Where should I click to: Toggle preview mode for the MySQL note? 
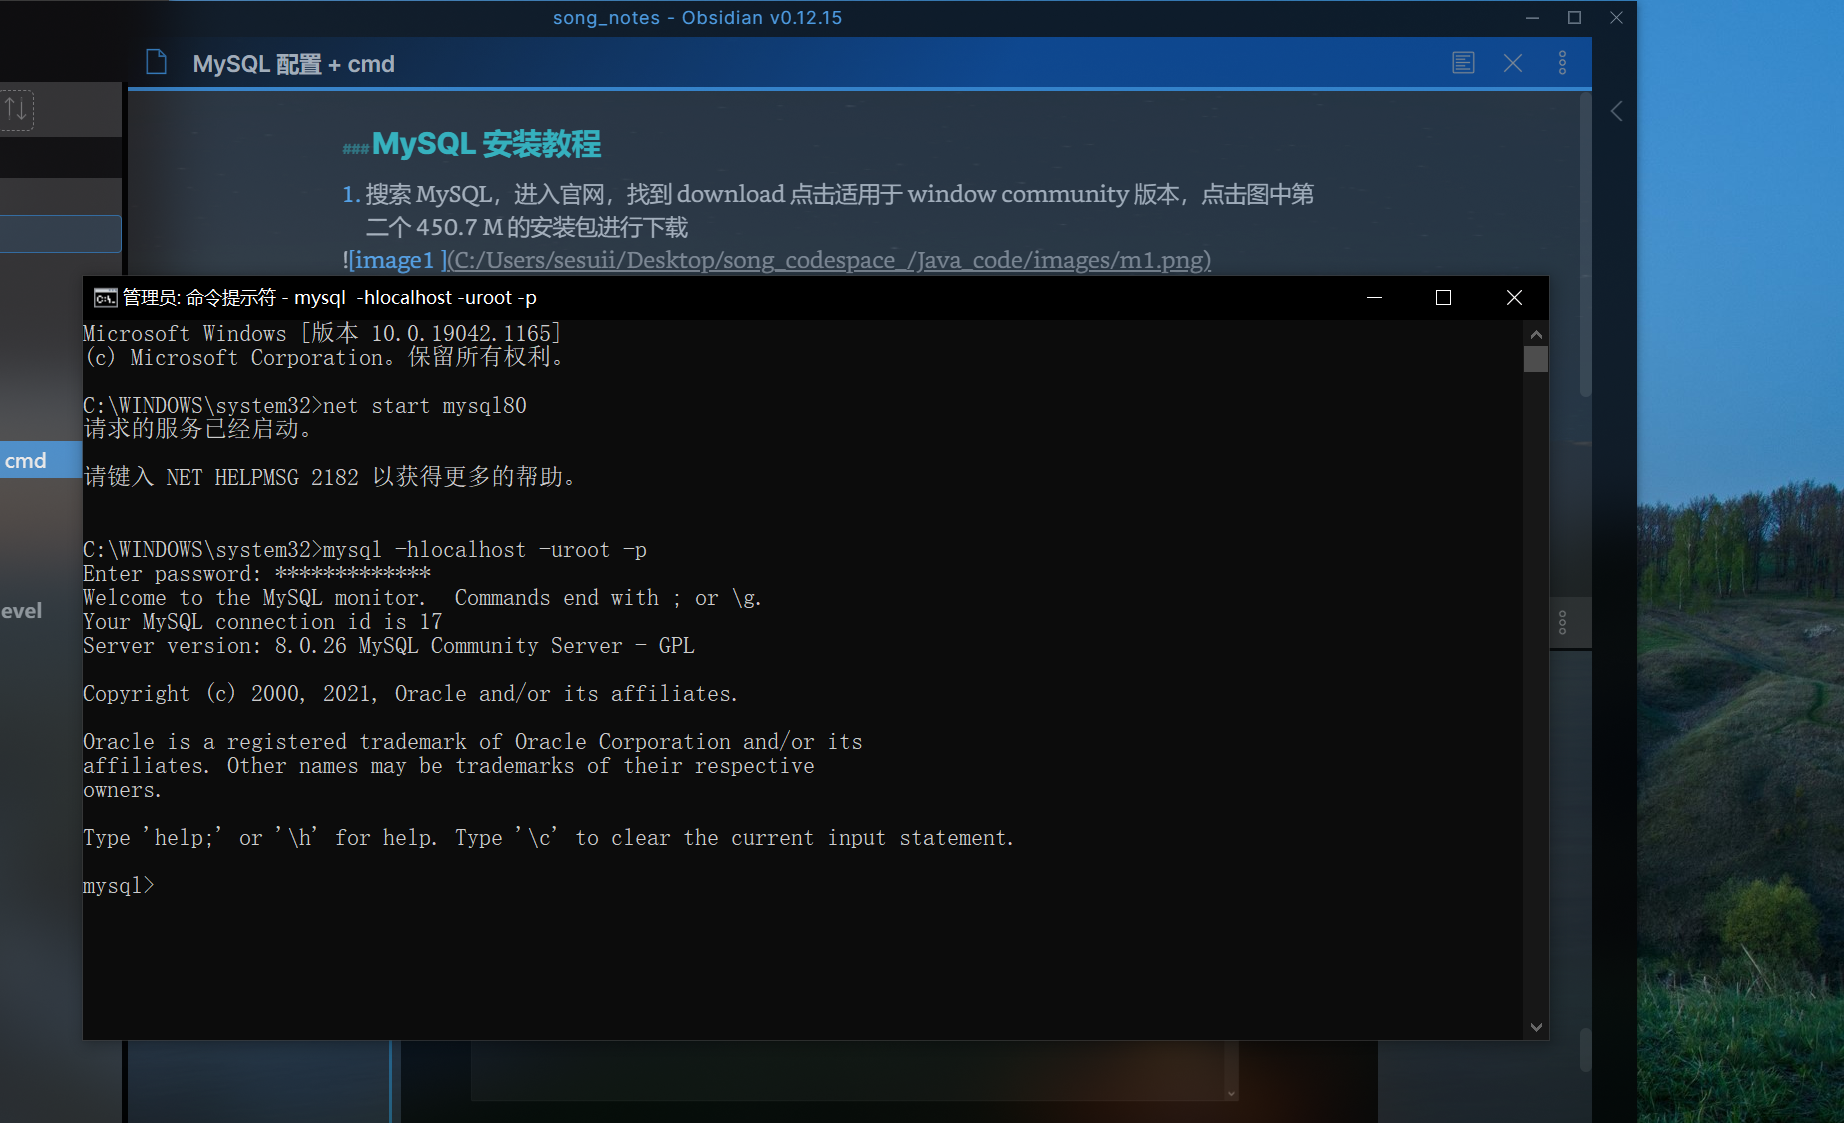[1463, 63]
